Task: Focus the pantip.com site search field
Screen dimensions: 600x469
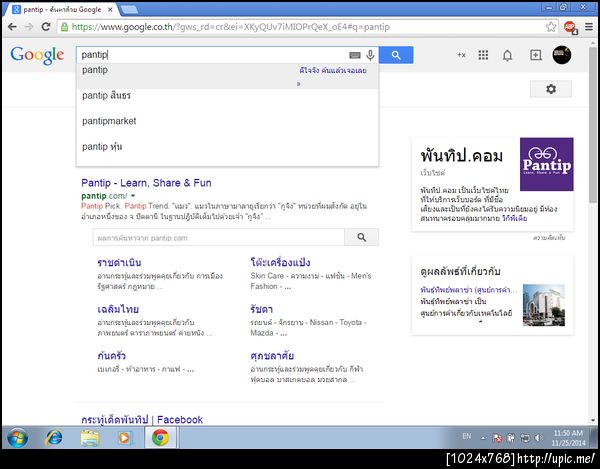Action: [x=218, y=238]
